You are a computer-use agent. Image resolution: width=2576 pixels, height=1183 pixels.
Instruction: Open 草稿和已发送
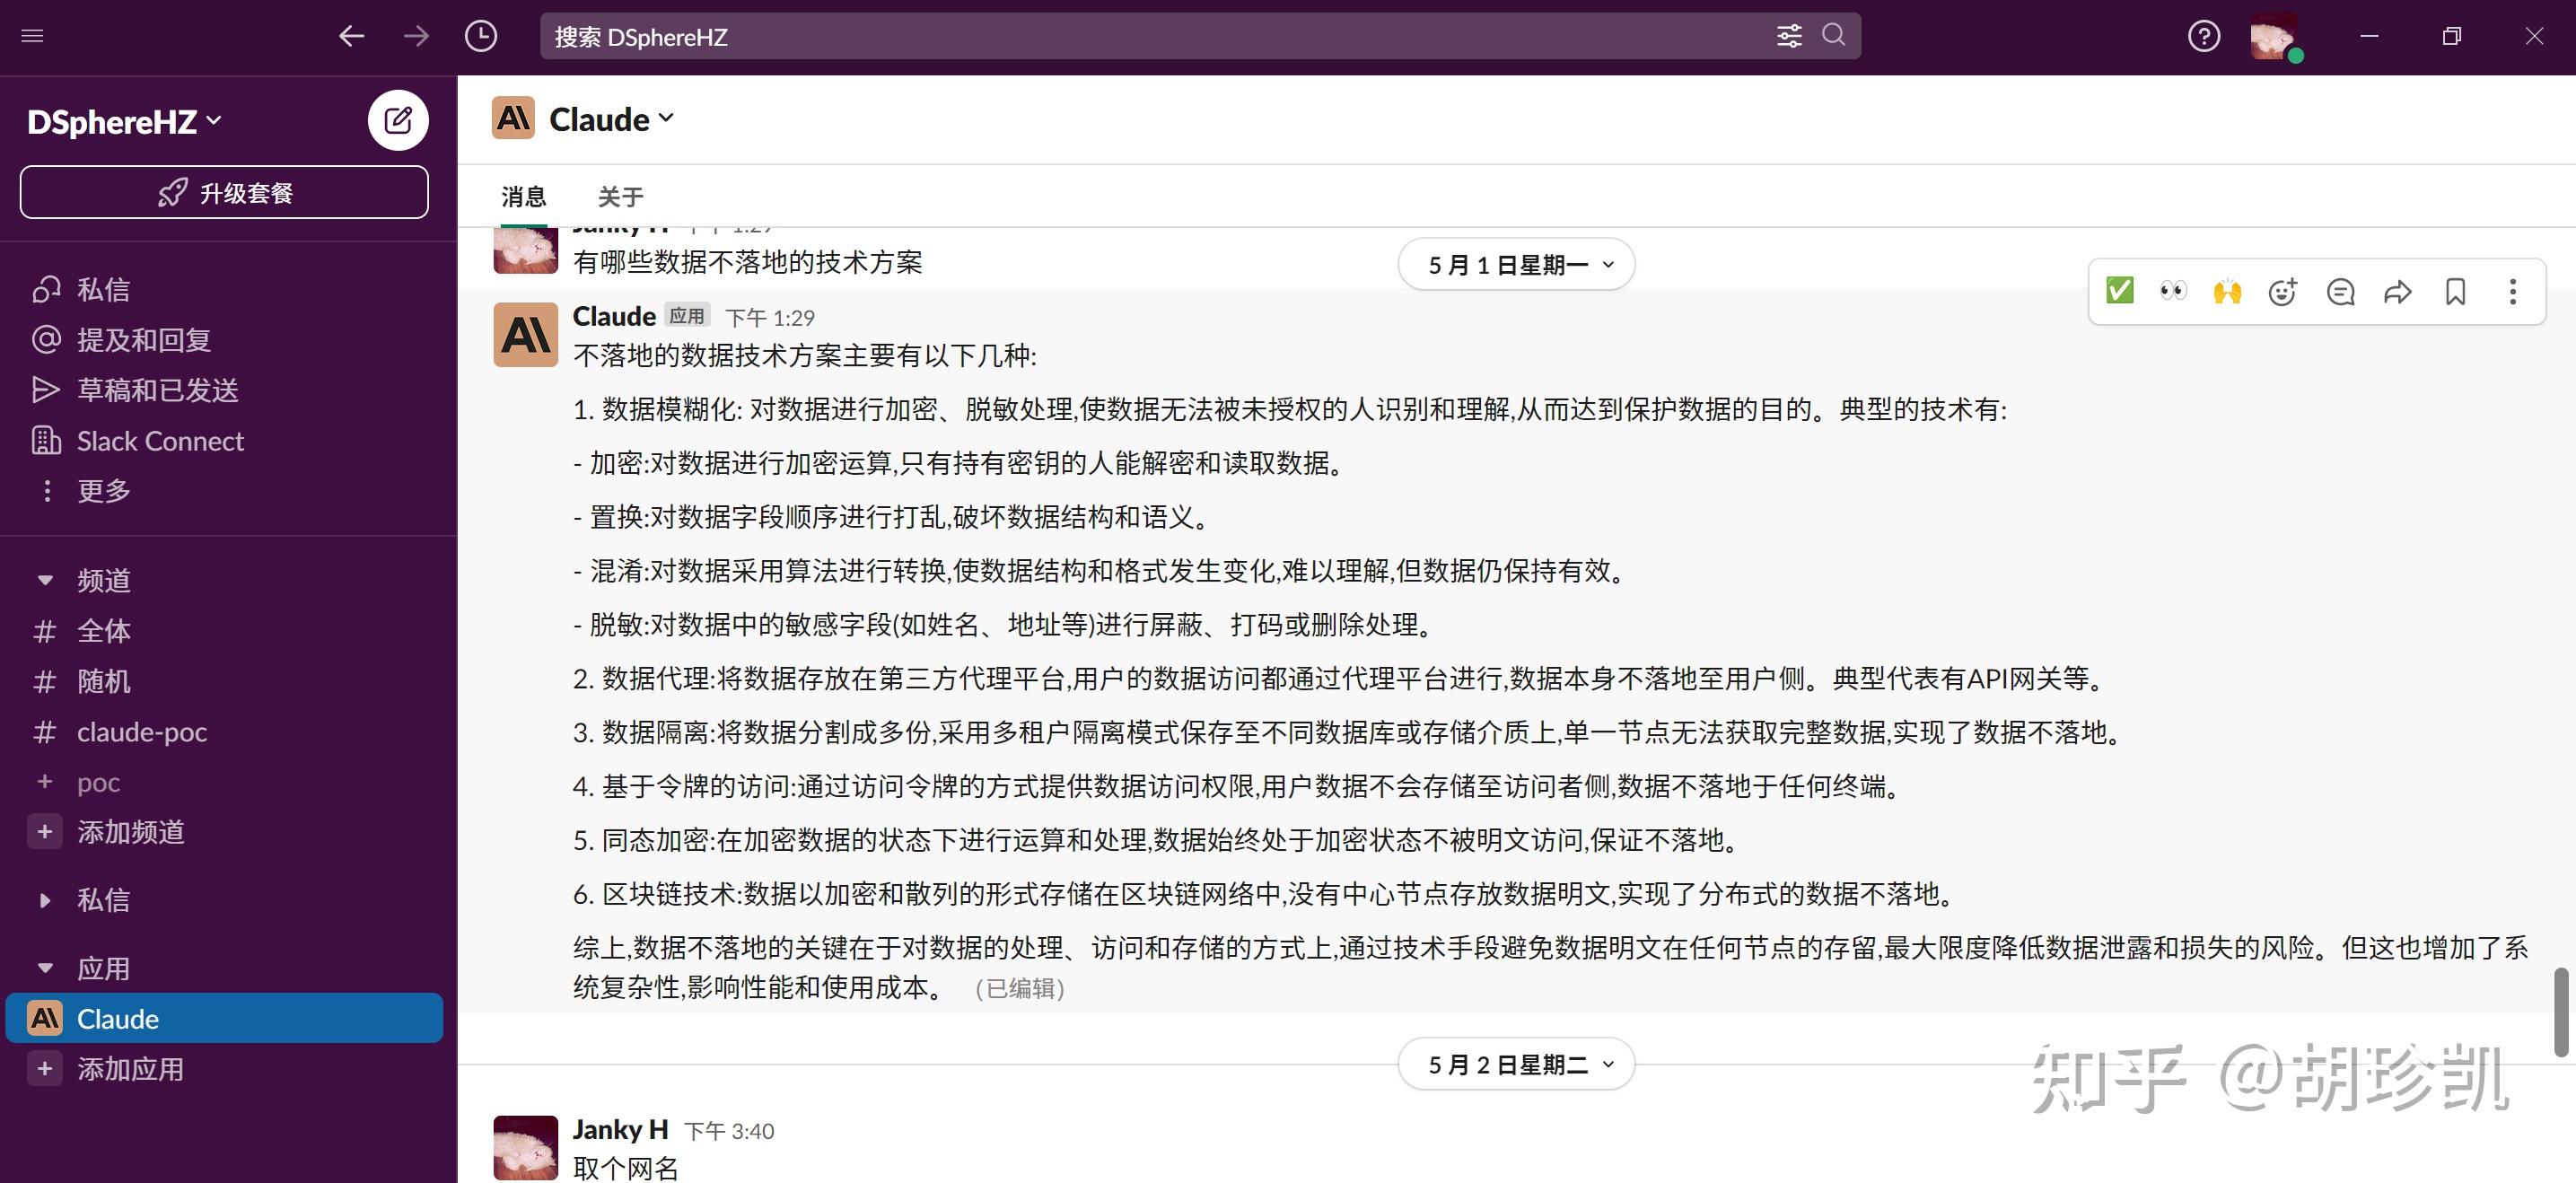(135, 390)
